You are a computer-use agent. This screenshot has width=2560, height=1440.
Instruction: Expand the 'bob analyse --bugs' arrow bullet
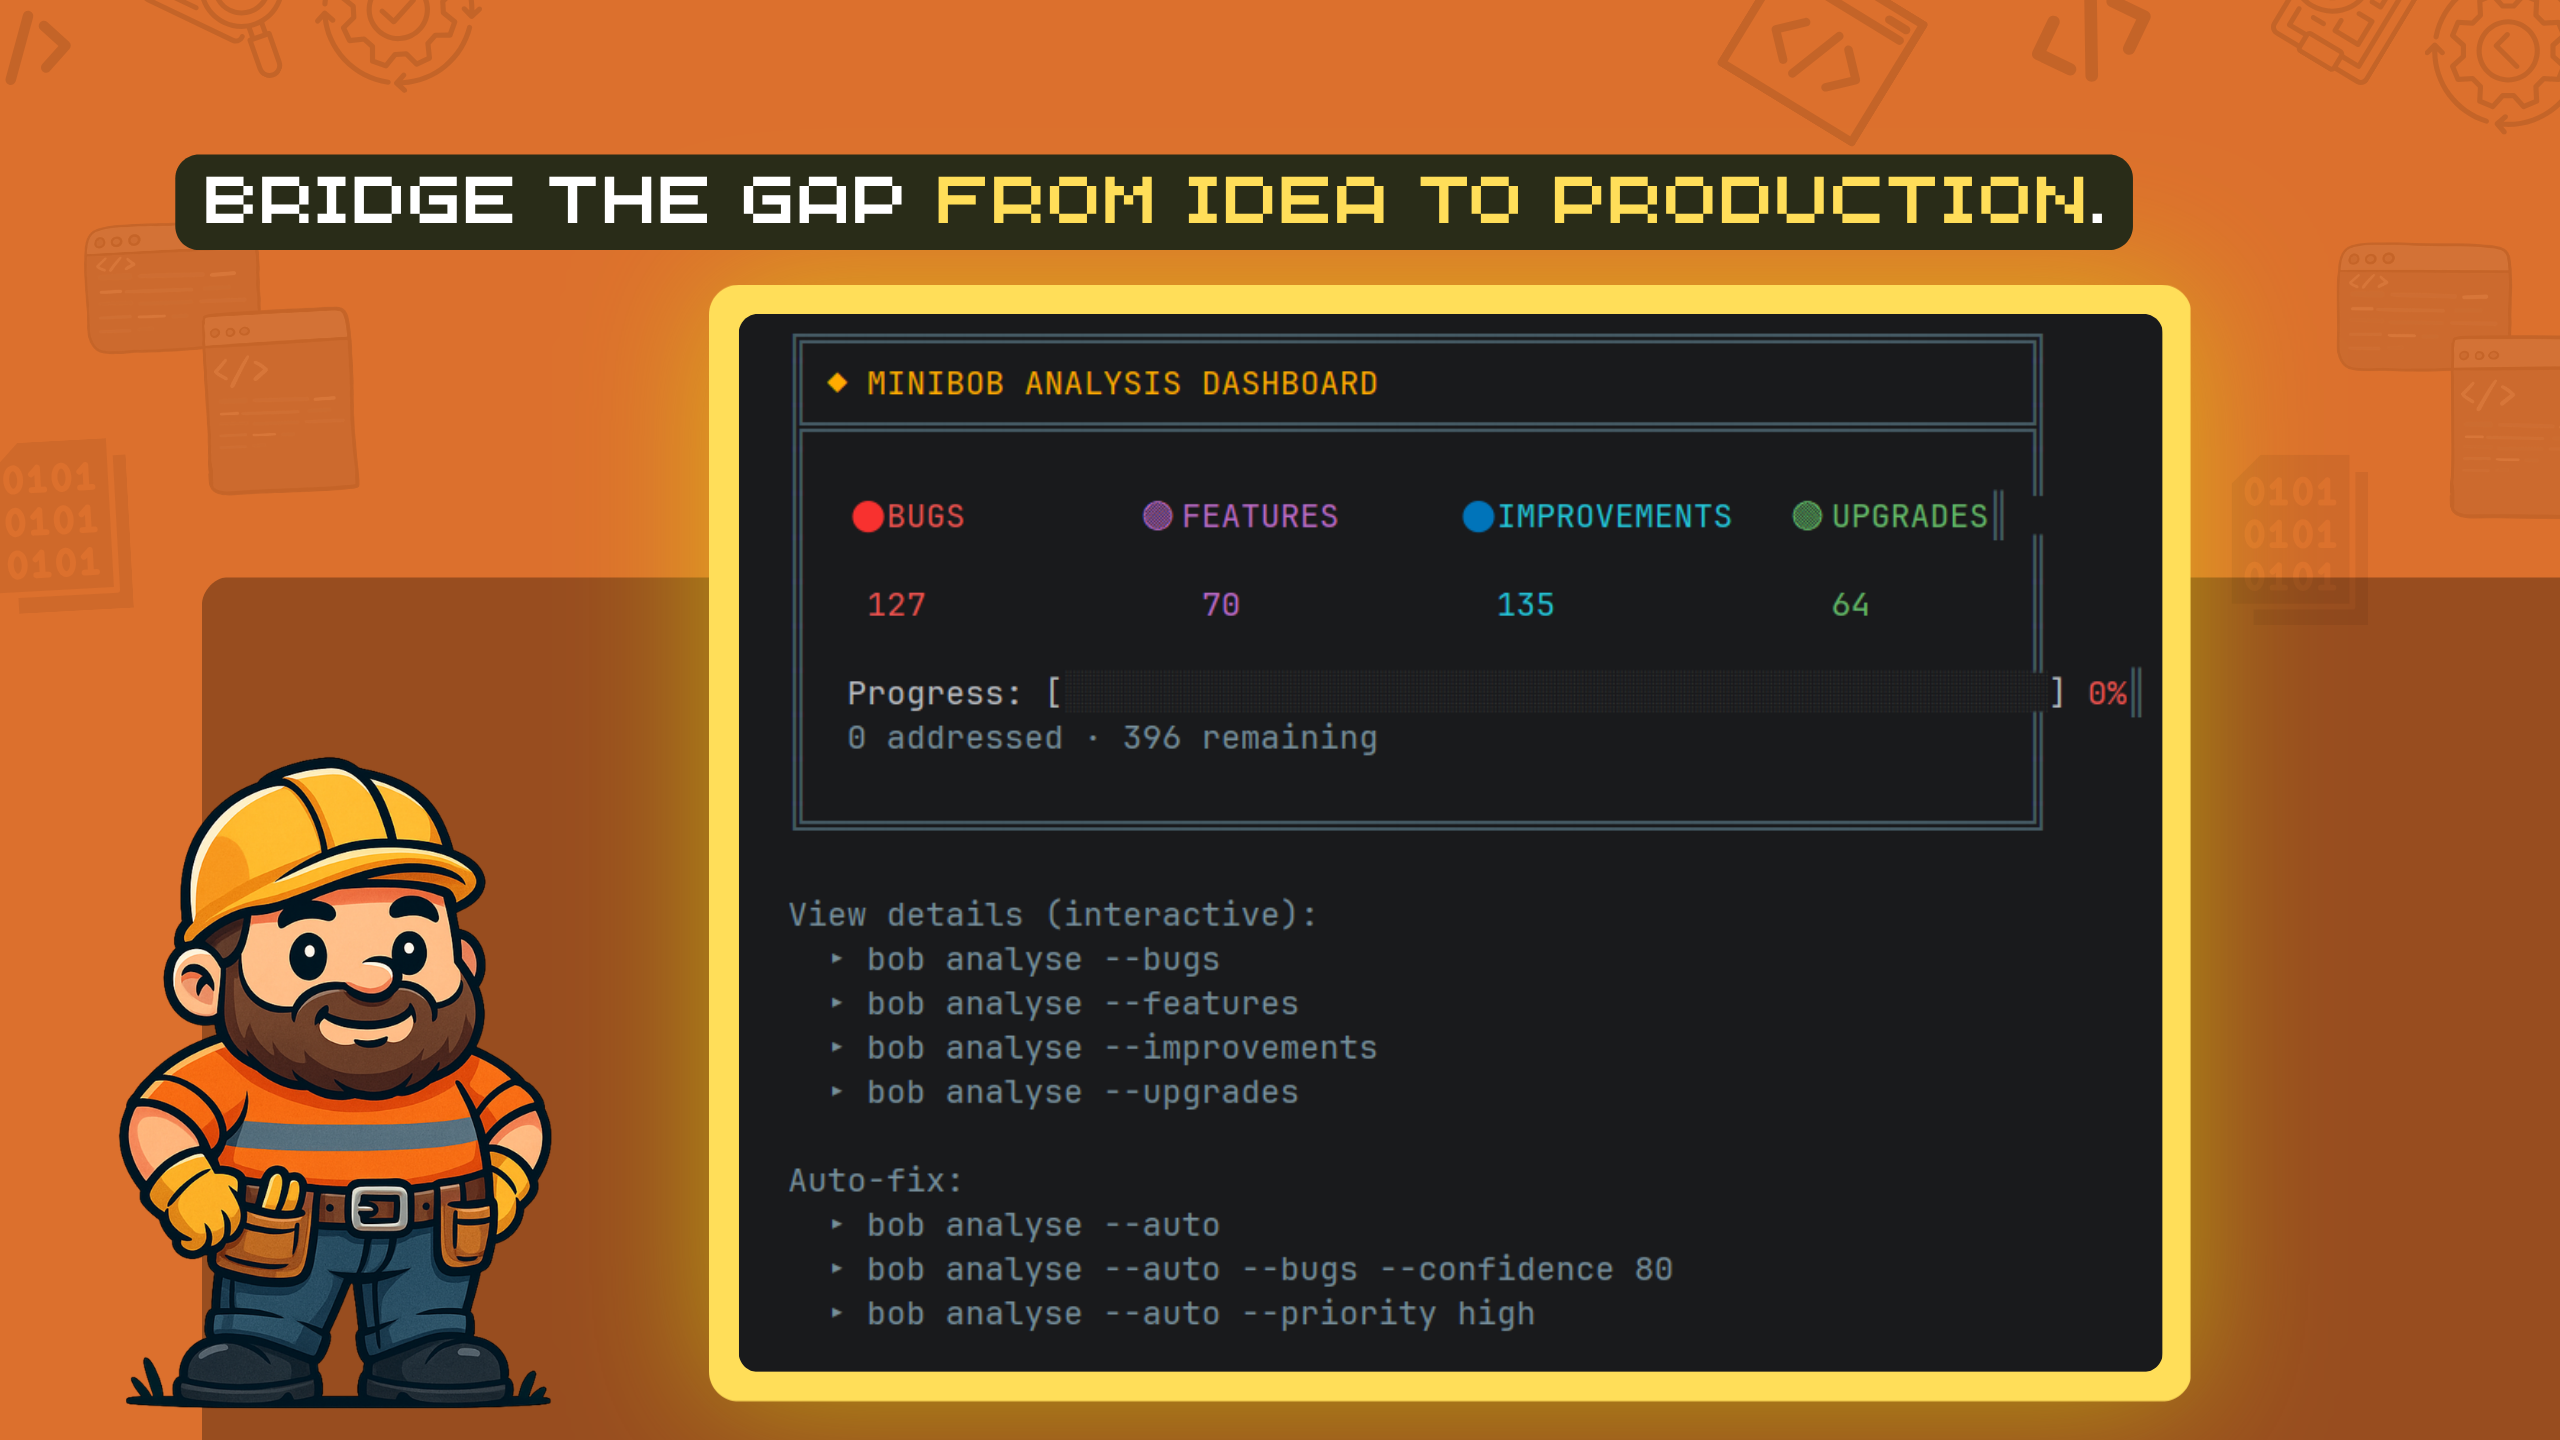click(837, 958)
